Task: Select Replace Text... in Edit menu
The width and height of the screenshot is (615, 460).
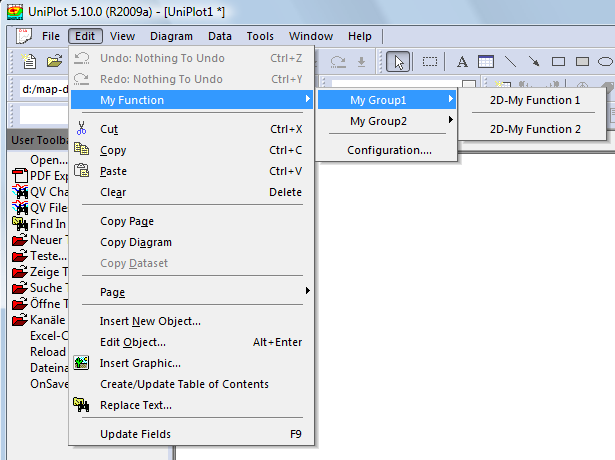Action: [x=135, y=405]
